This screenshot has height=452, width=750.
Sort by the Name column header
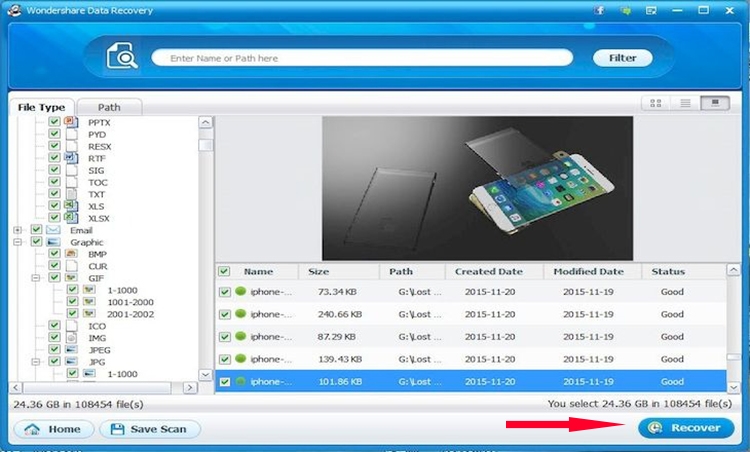pos(258,271)
